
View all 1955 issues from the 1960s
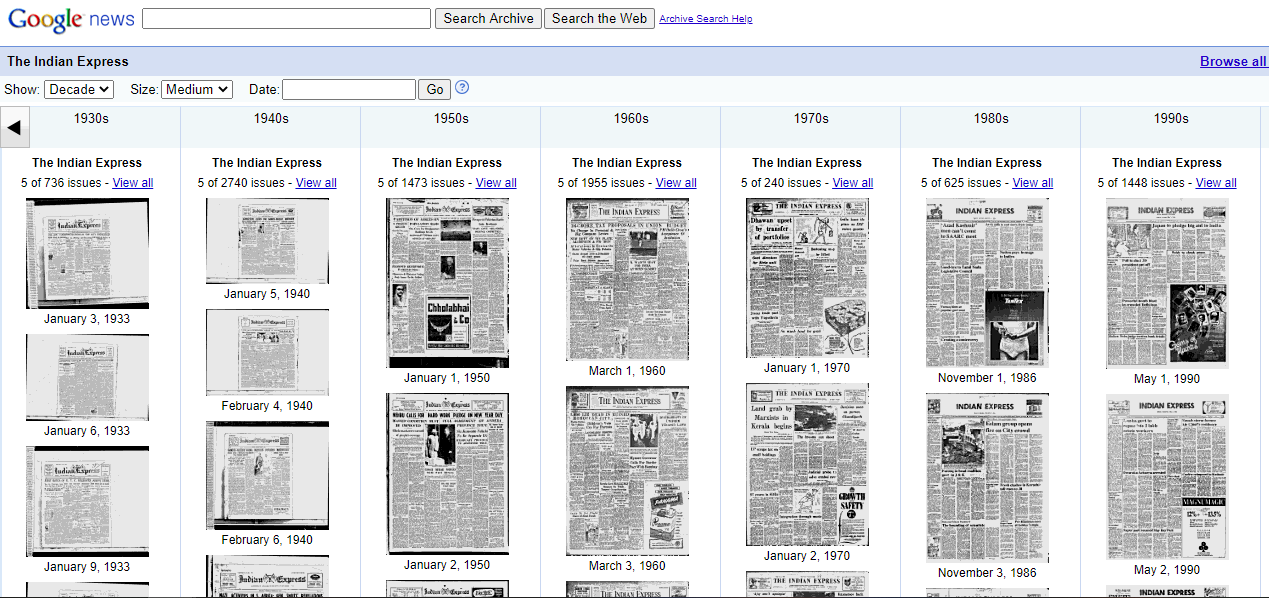tap(676, 183)
